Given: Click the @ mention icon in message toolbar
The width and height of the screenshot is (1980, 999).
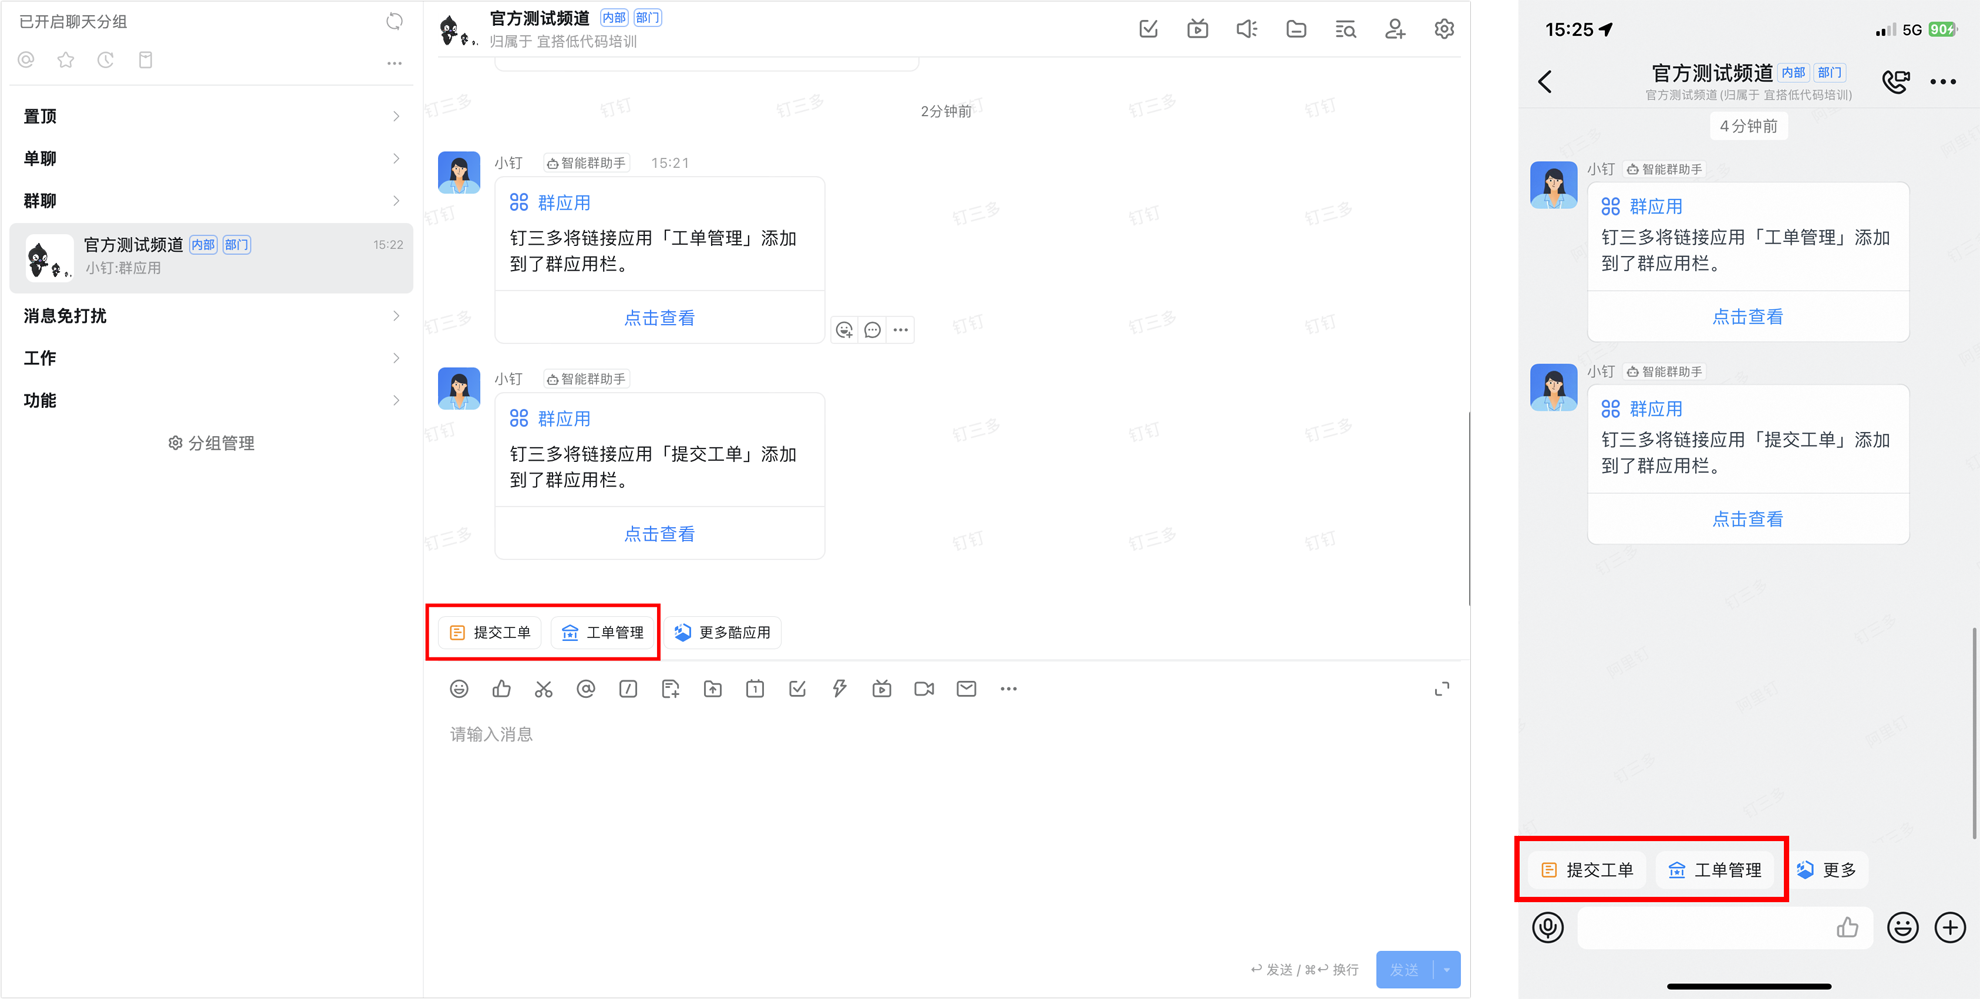Looking at the screenshot, I should (x=586, y=689).
